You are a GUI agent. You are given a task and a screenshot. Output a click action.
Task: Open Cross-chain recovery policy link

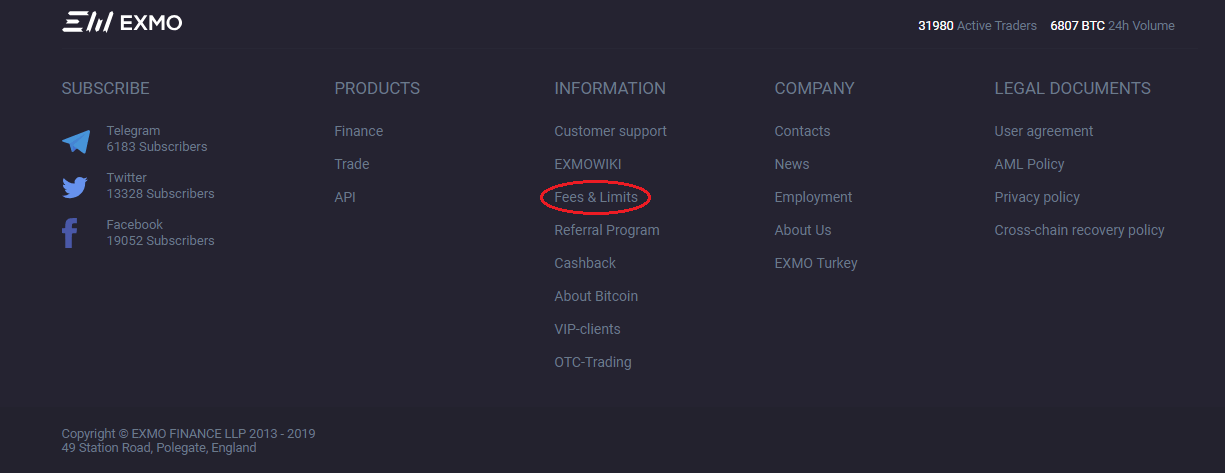click(1079, 230)
